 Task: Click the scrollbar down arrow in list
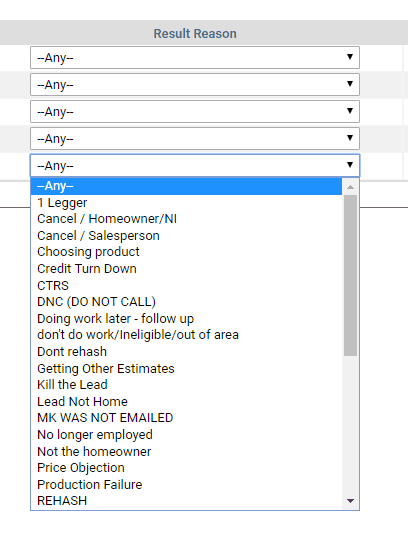(350, 501)
